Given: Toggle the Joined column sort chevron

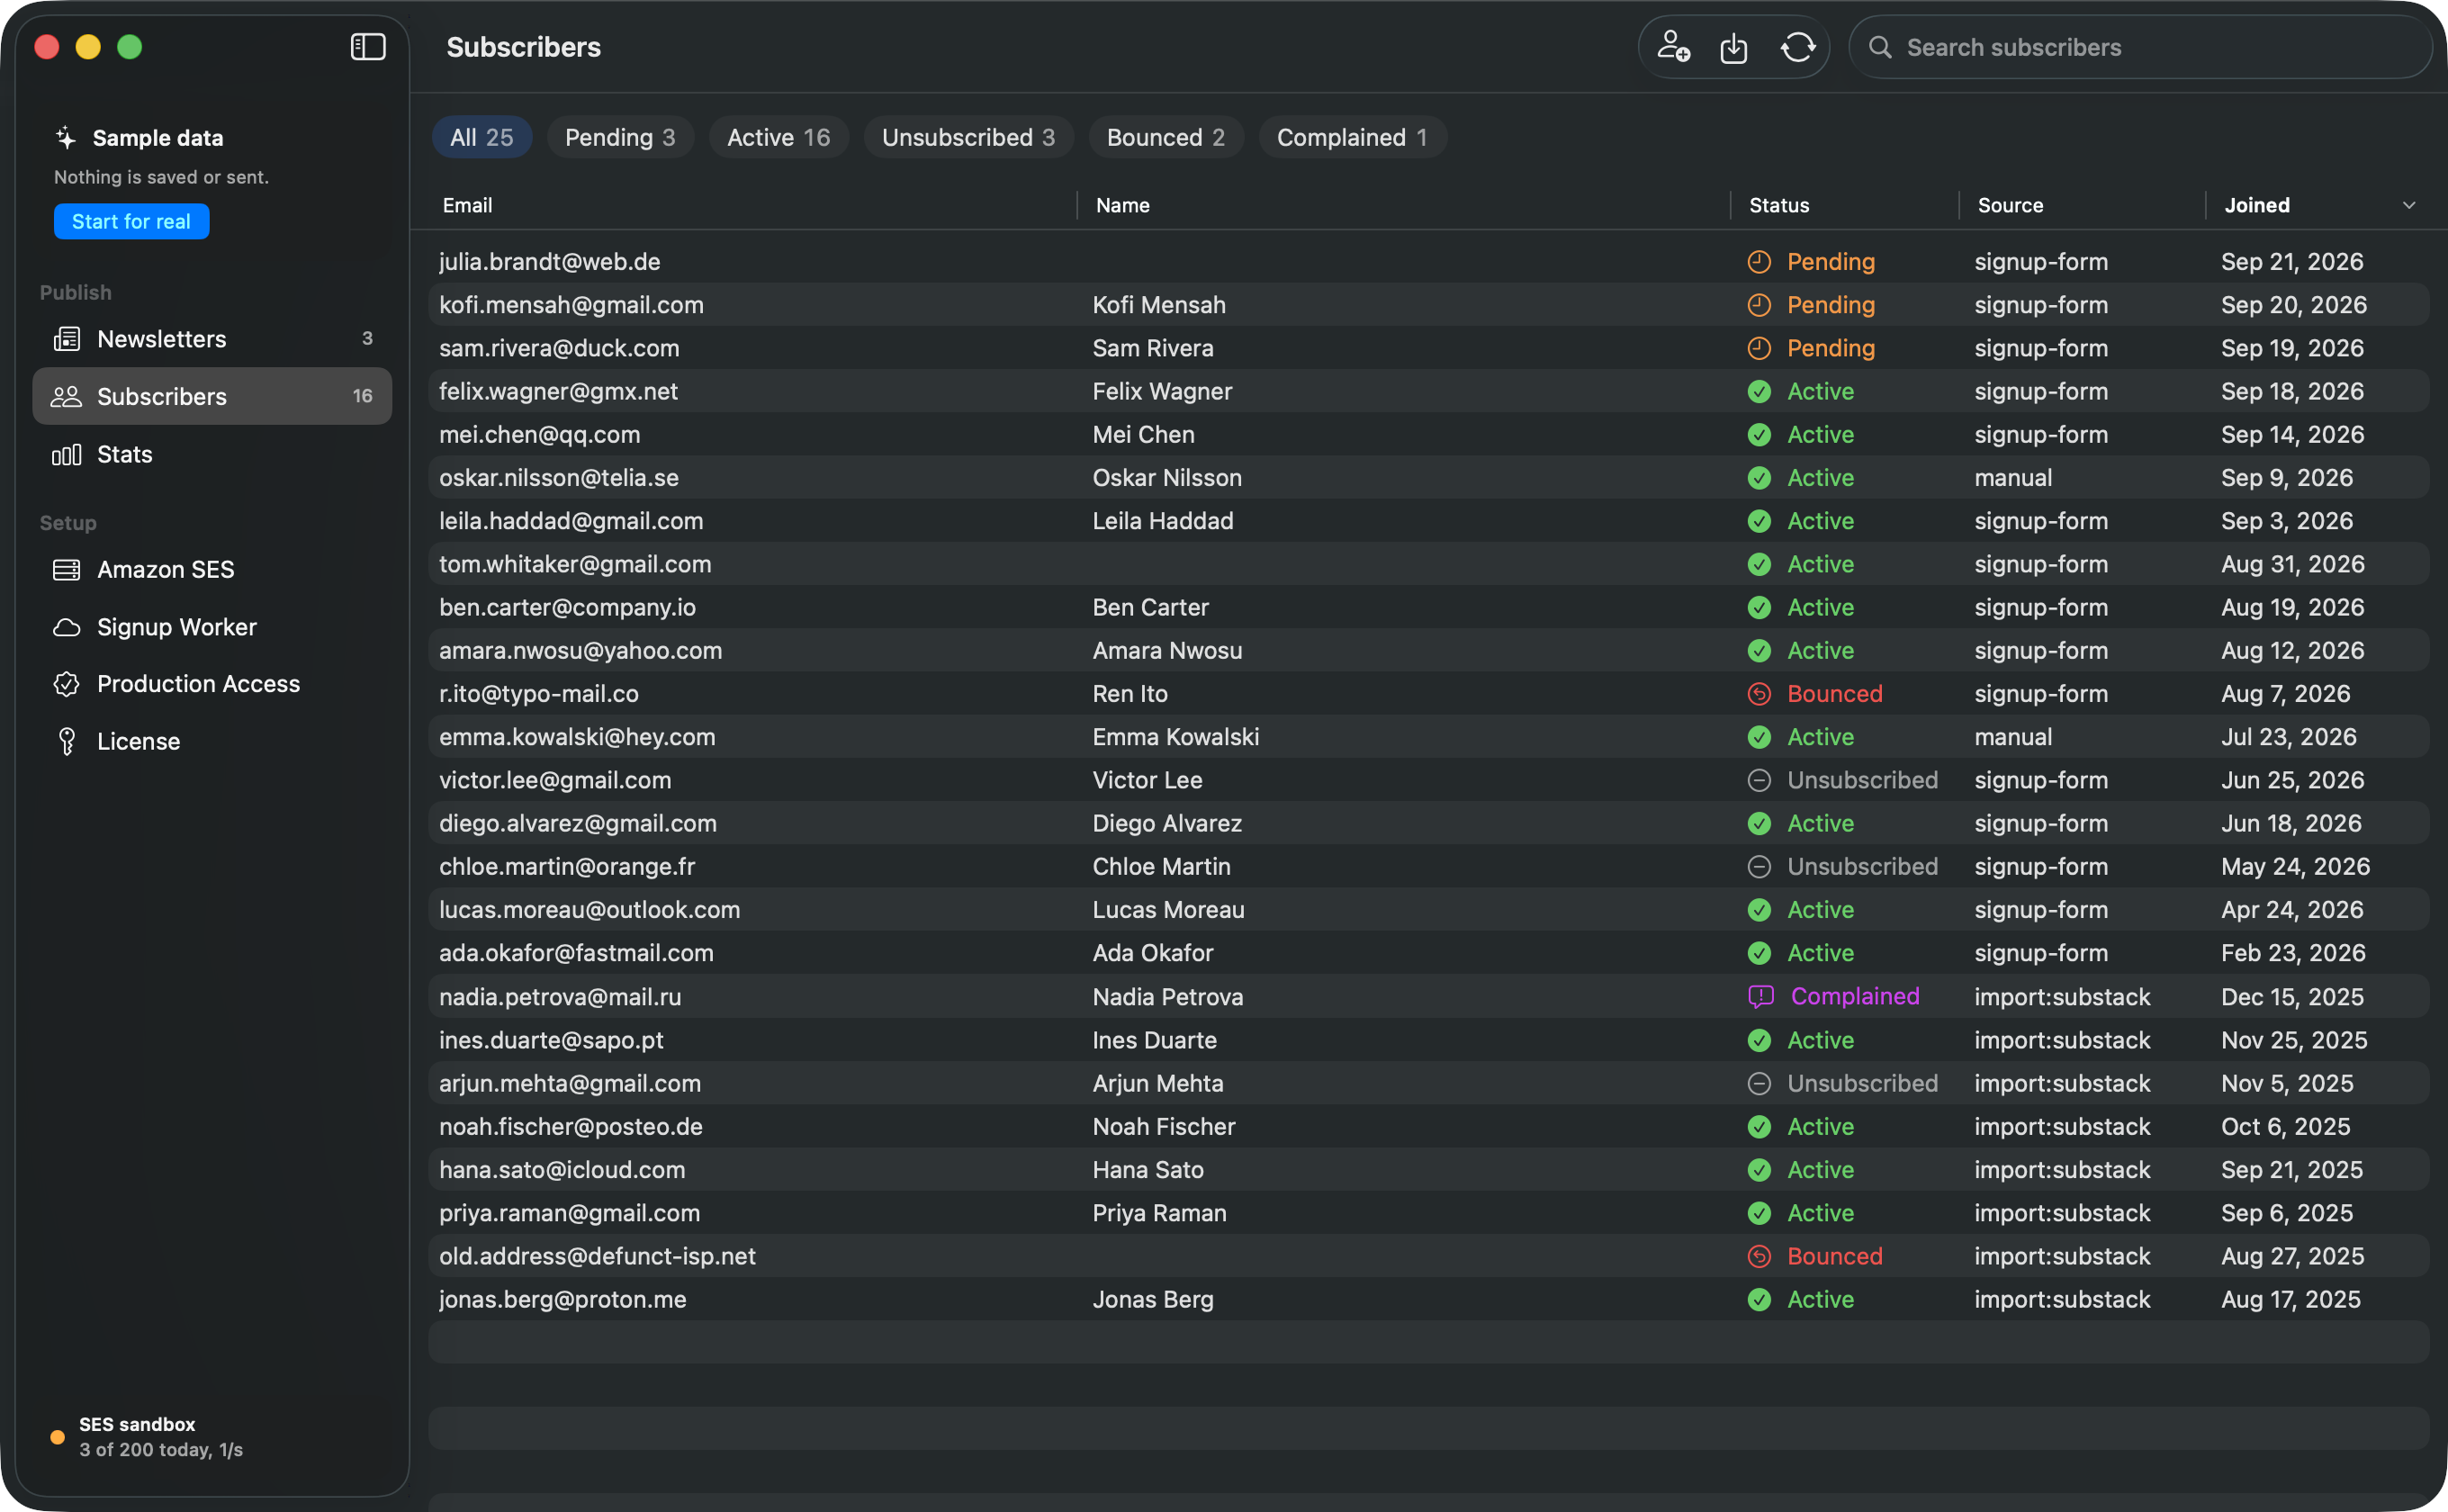Looking at the screenshot, I should [x=2409, y=205].
